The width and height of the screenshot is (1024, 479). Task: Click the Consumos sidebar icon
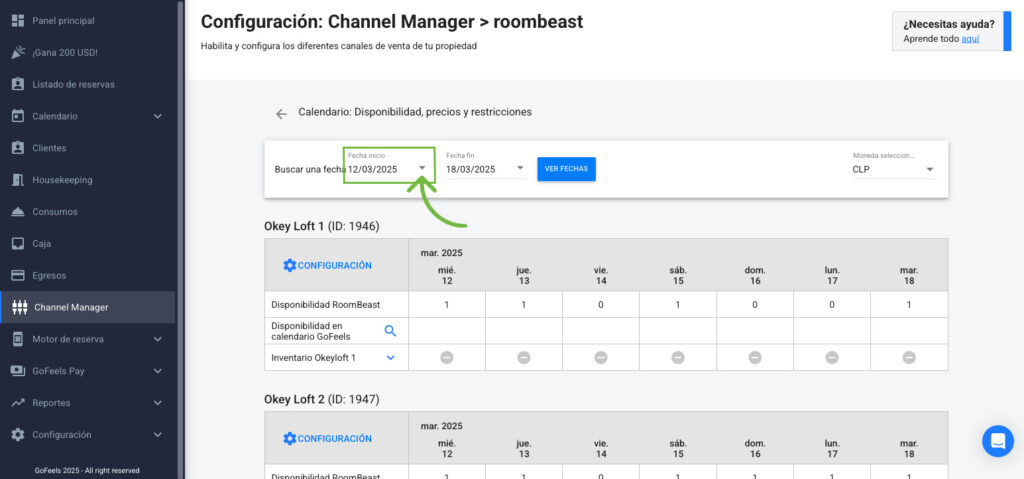point(18,212)
